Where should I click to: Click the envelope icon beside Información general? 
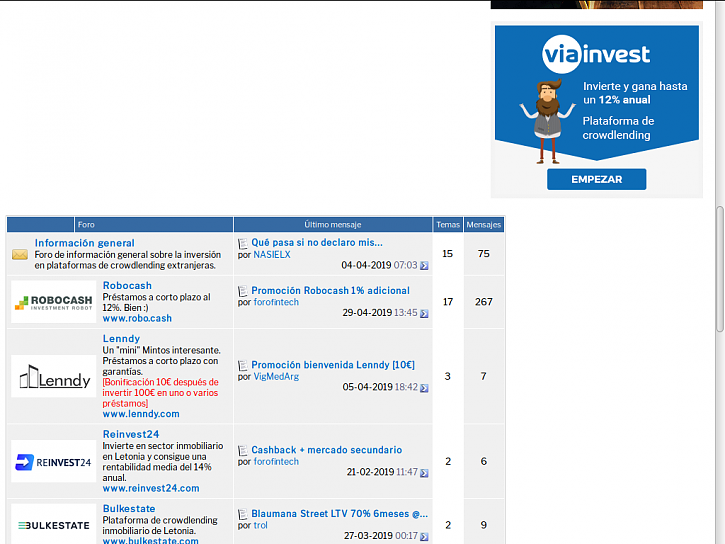tap(20, 254)
